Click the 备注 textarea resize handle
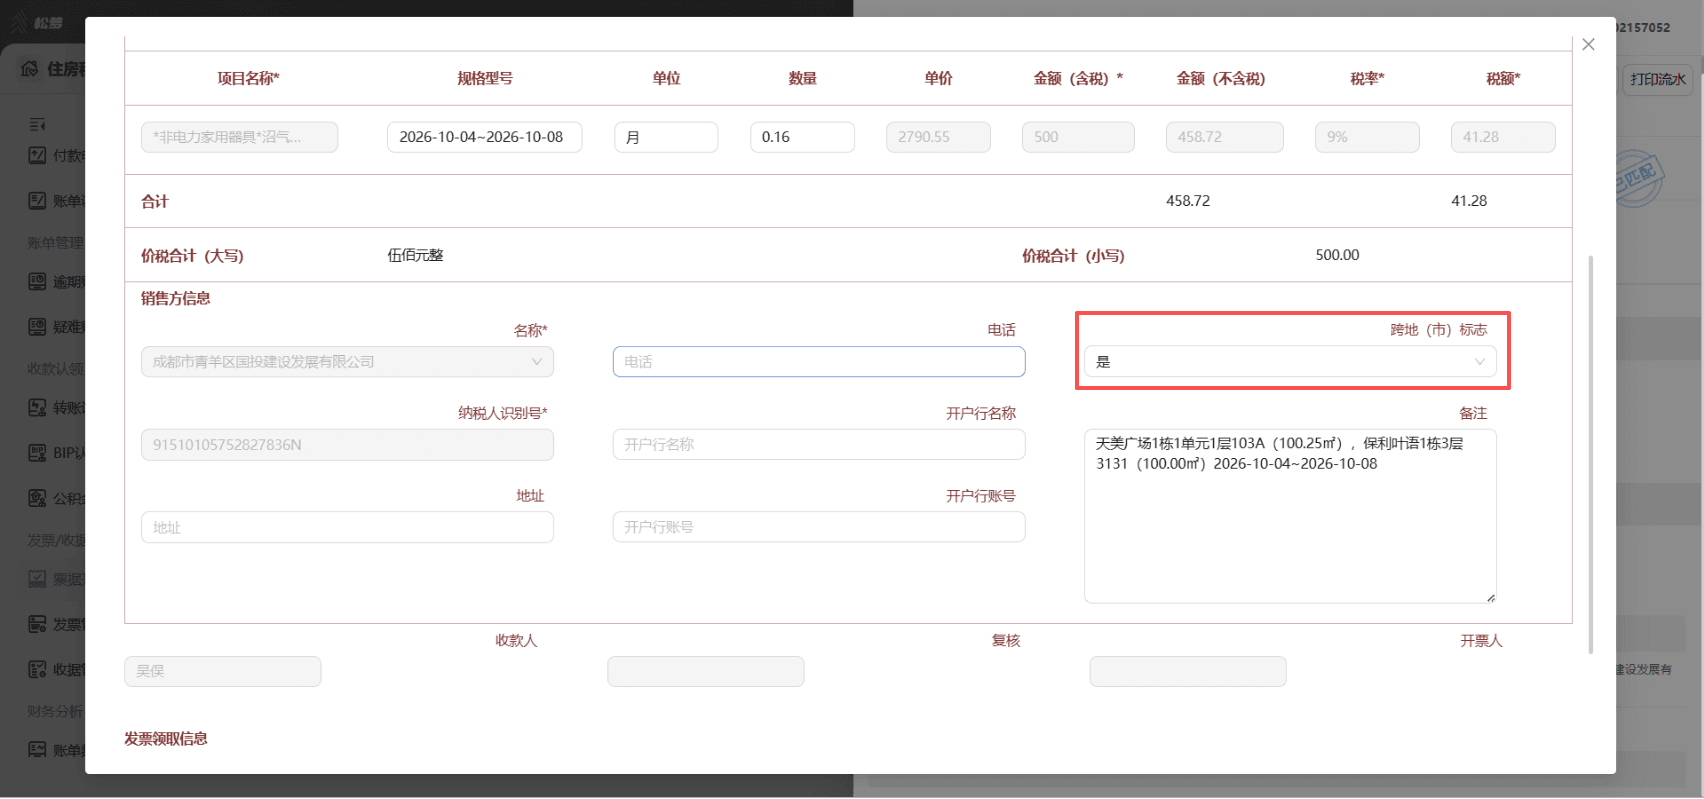Image resolution: width=1704 pixels, height=799 pixels. point(1490,598)
